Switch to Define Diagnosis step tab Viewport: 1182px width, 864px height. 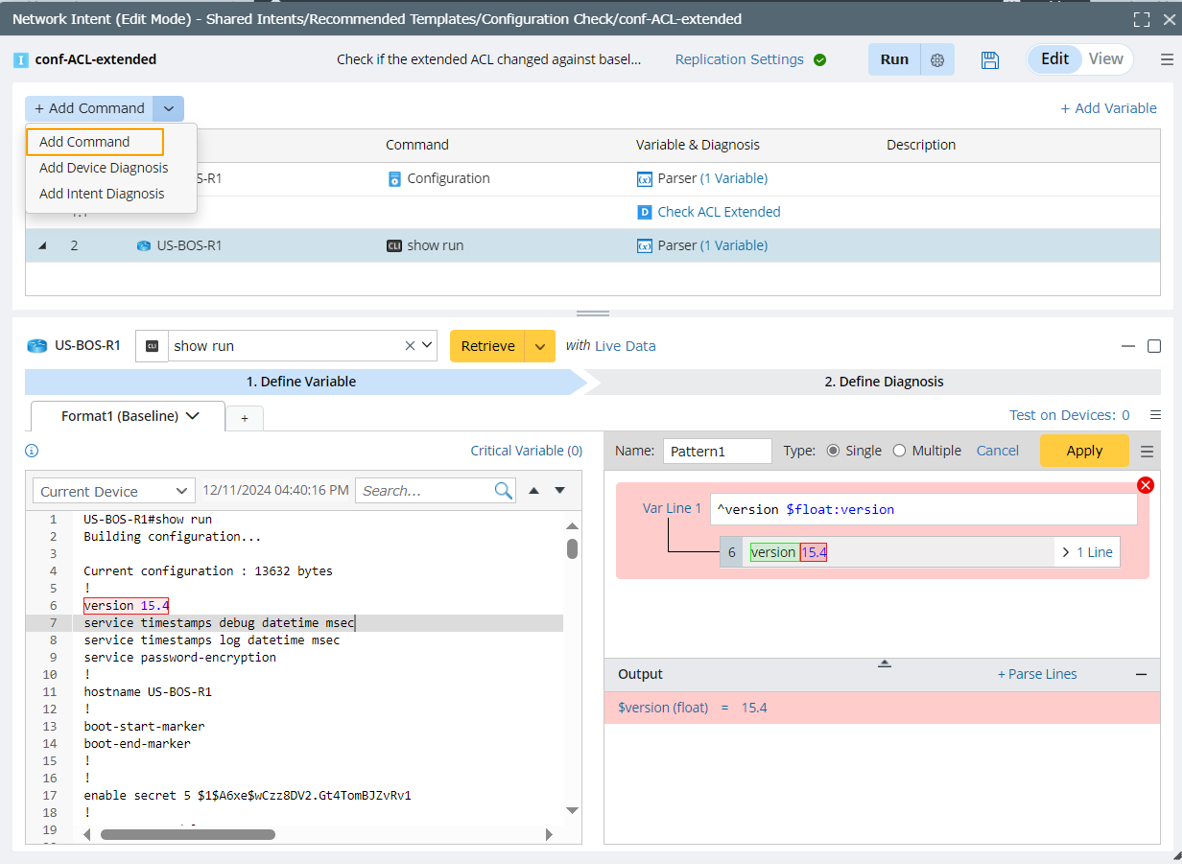(x=884, y=381)
